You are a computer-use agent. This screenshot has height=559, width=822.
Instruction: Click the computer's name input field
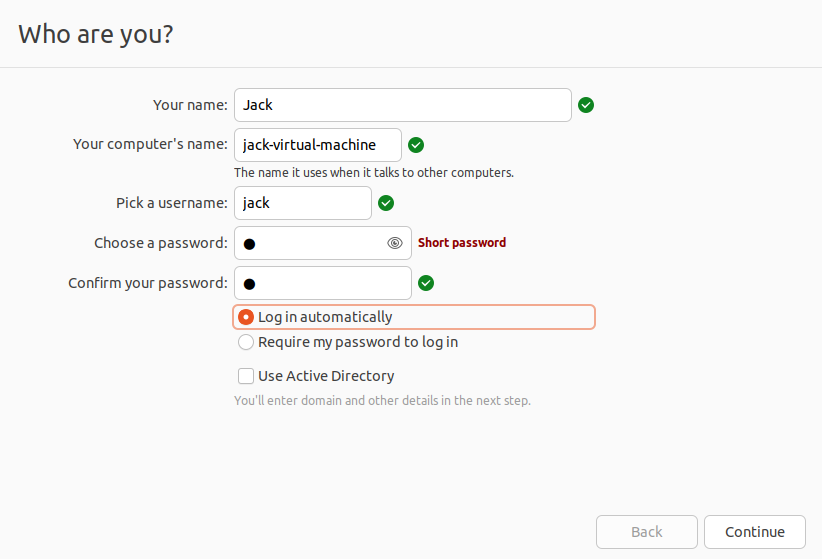coord(317,145)
